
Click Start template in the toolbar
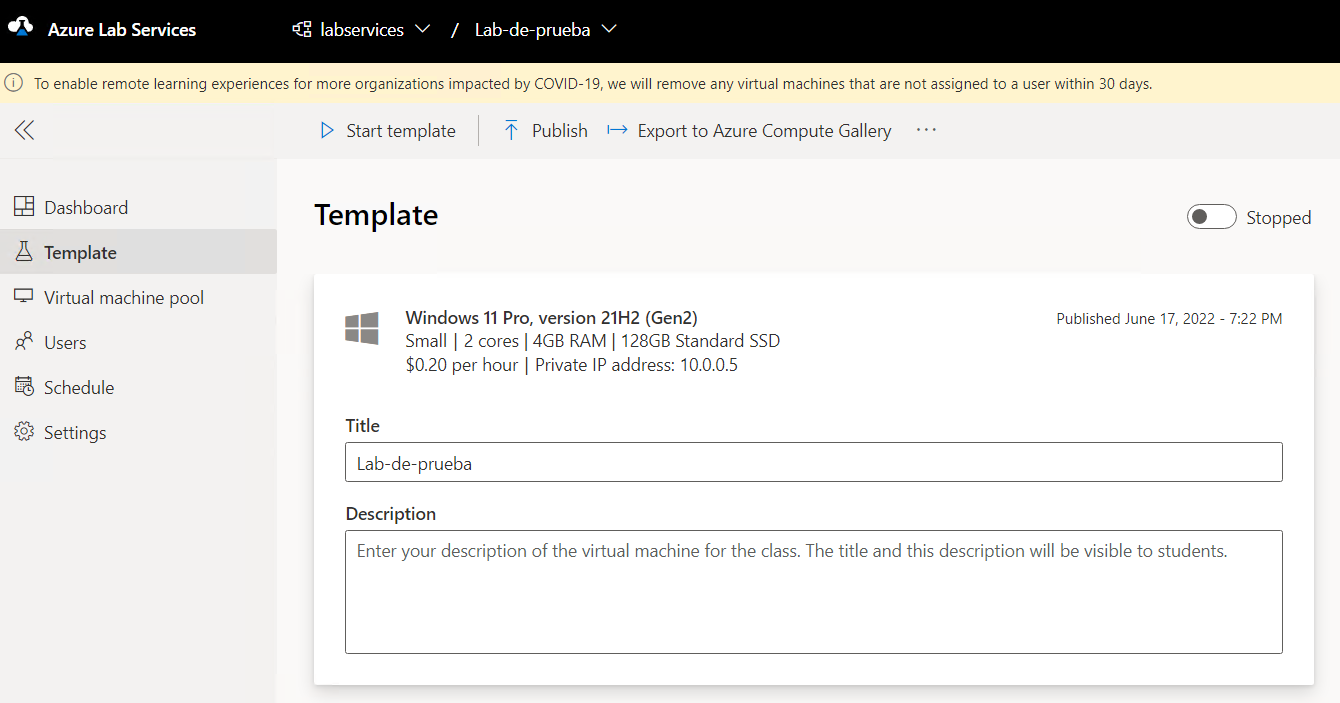[x=399, y=130]
